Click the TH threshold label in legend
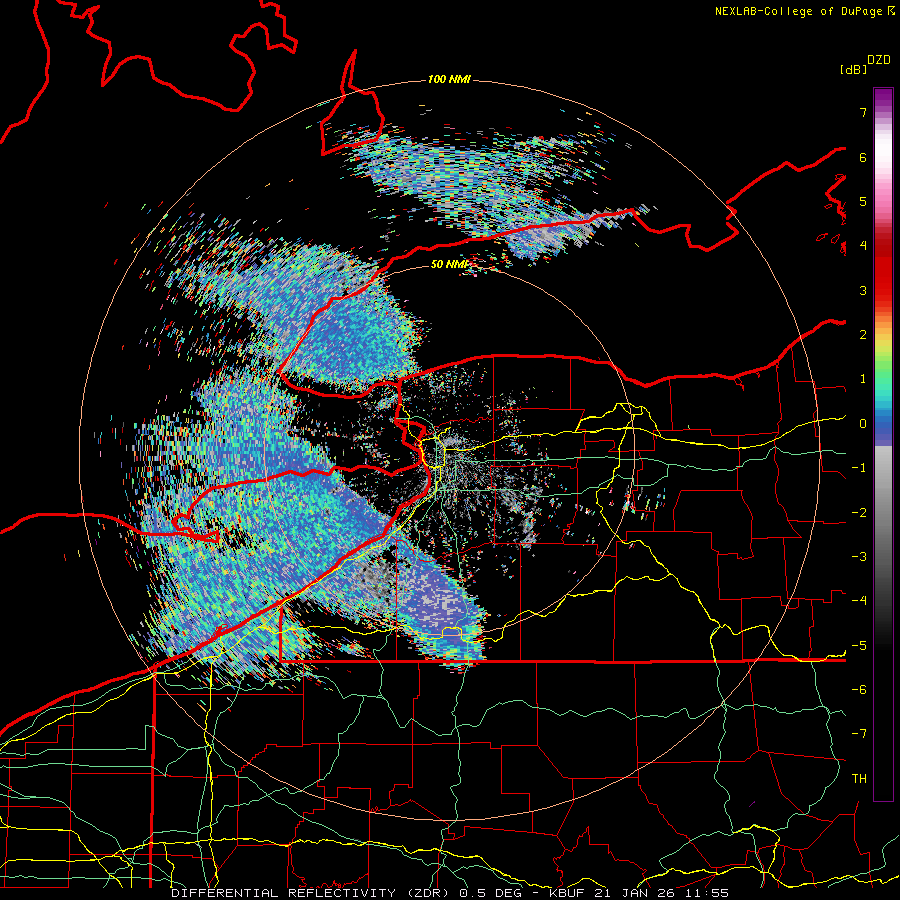Image resolution: width=900 pixels, height=900 pixels. [859, 778]
